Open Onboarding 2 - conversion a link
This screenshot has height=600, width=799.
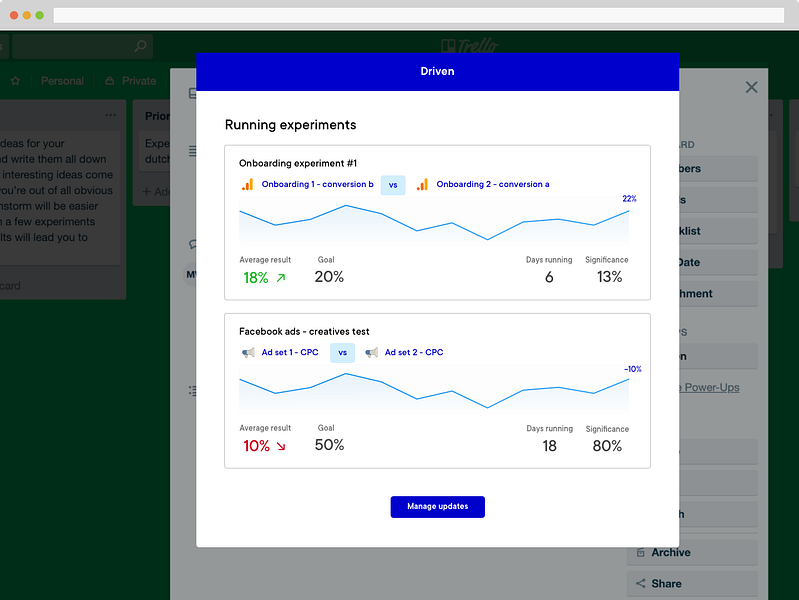pyautogui.click(x=492, y=184)
